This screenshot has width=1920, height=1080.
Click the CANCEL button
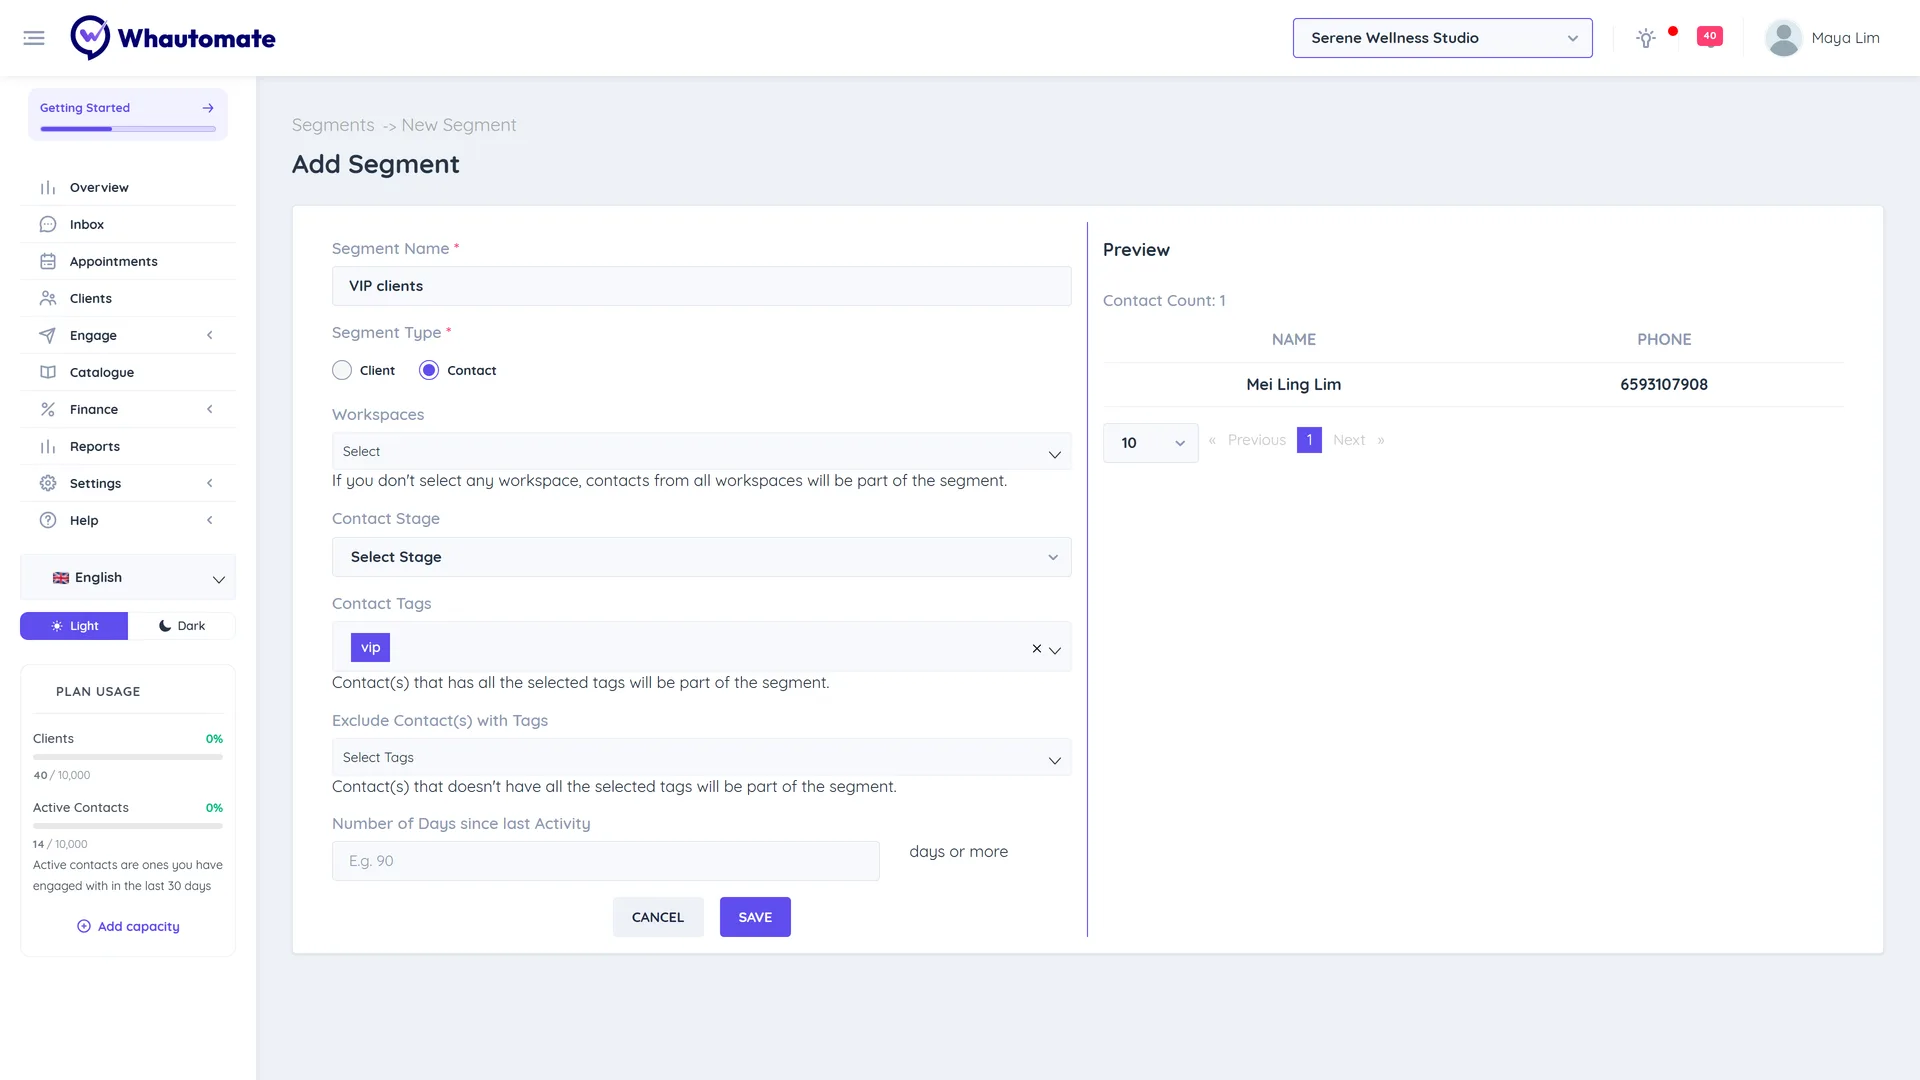[658, 917]
